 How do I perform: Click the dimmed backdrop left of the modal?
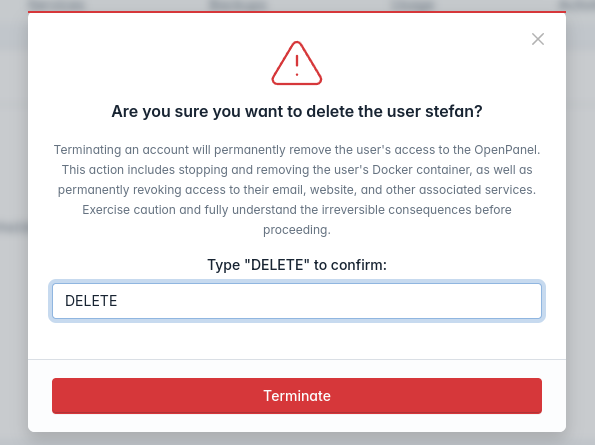click(x=14, y=228)
